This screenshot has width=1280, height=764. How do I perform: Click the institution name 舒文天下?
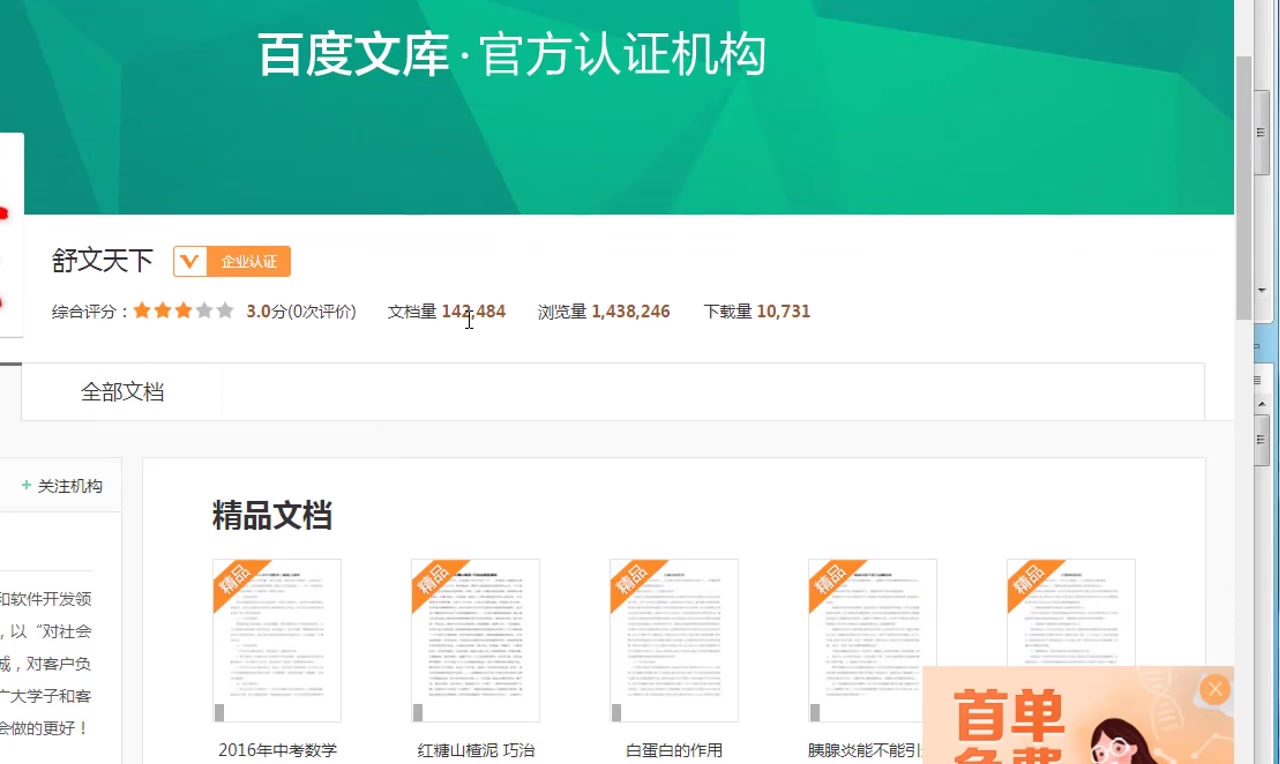coord(102,261)
